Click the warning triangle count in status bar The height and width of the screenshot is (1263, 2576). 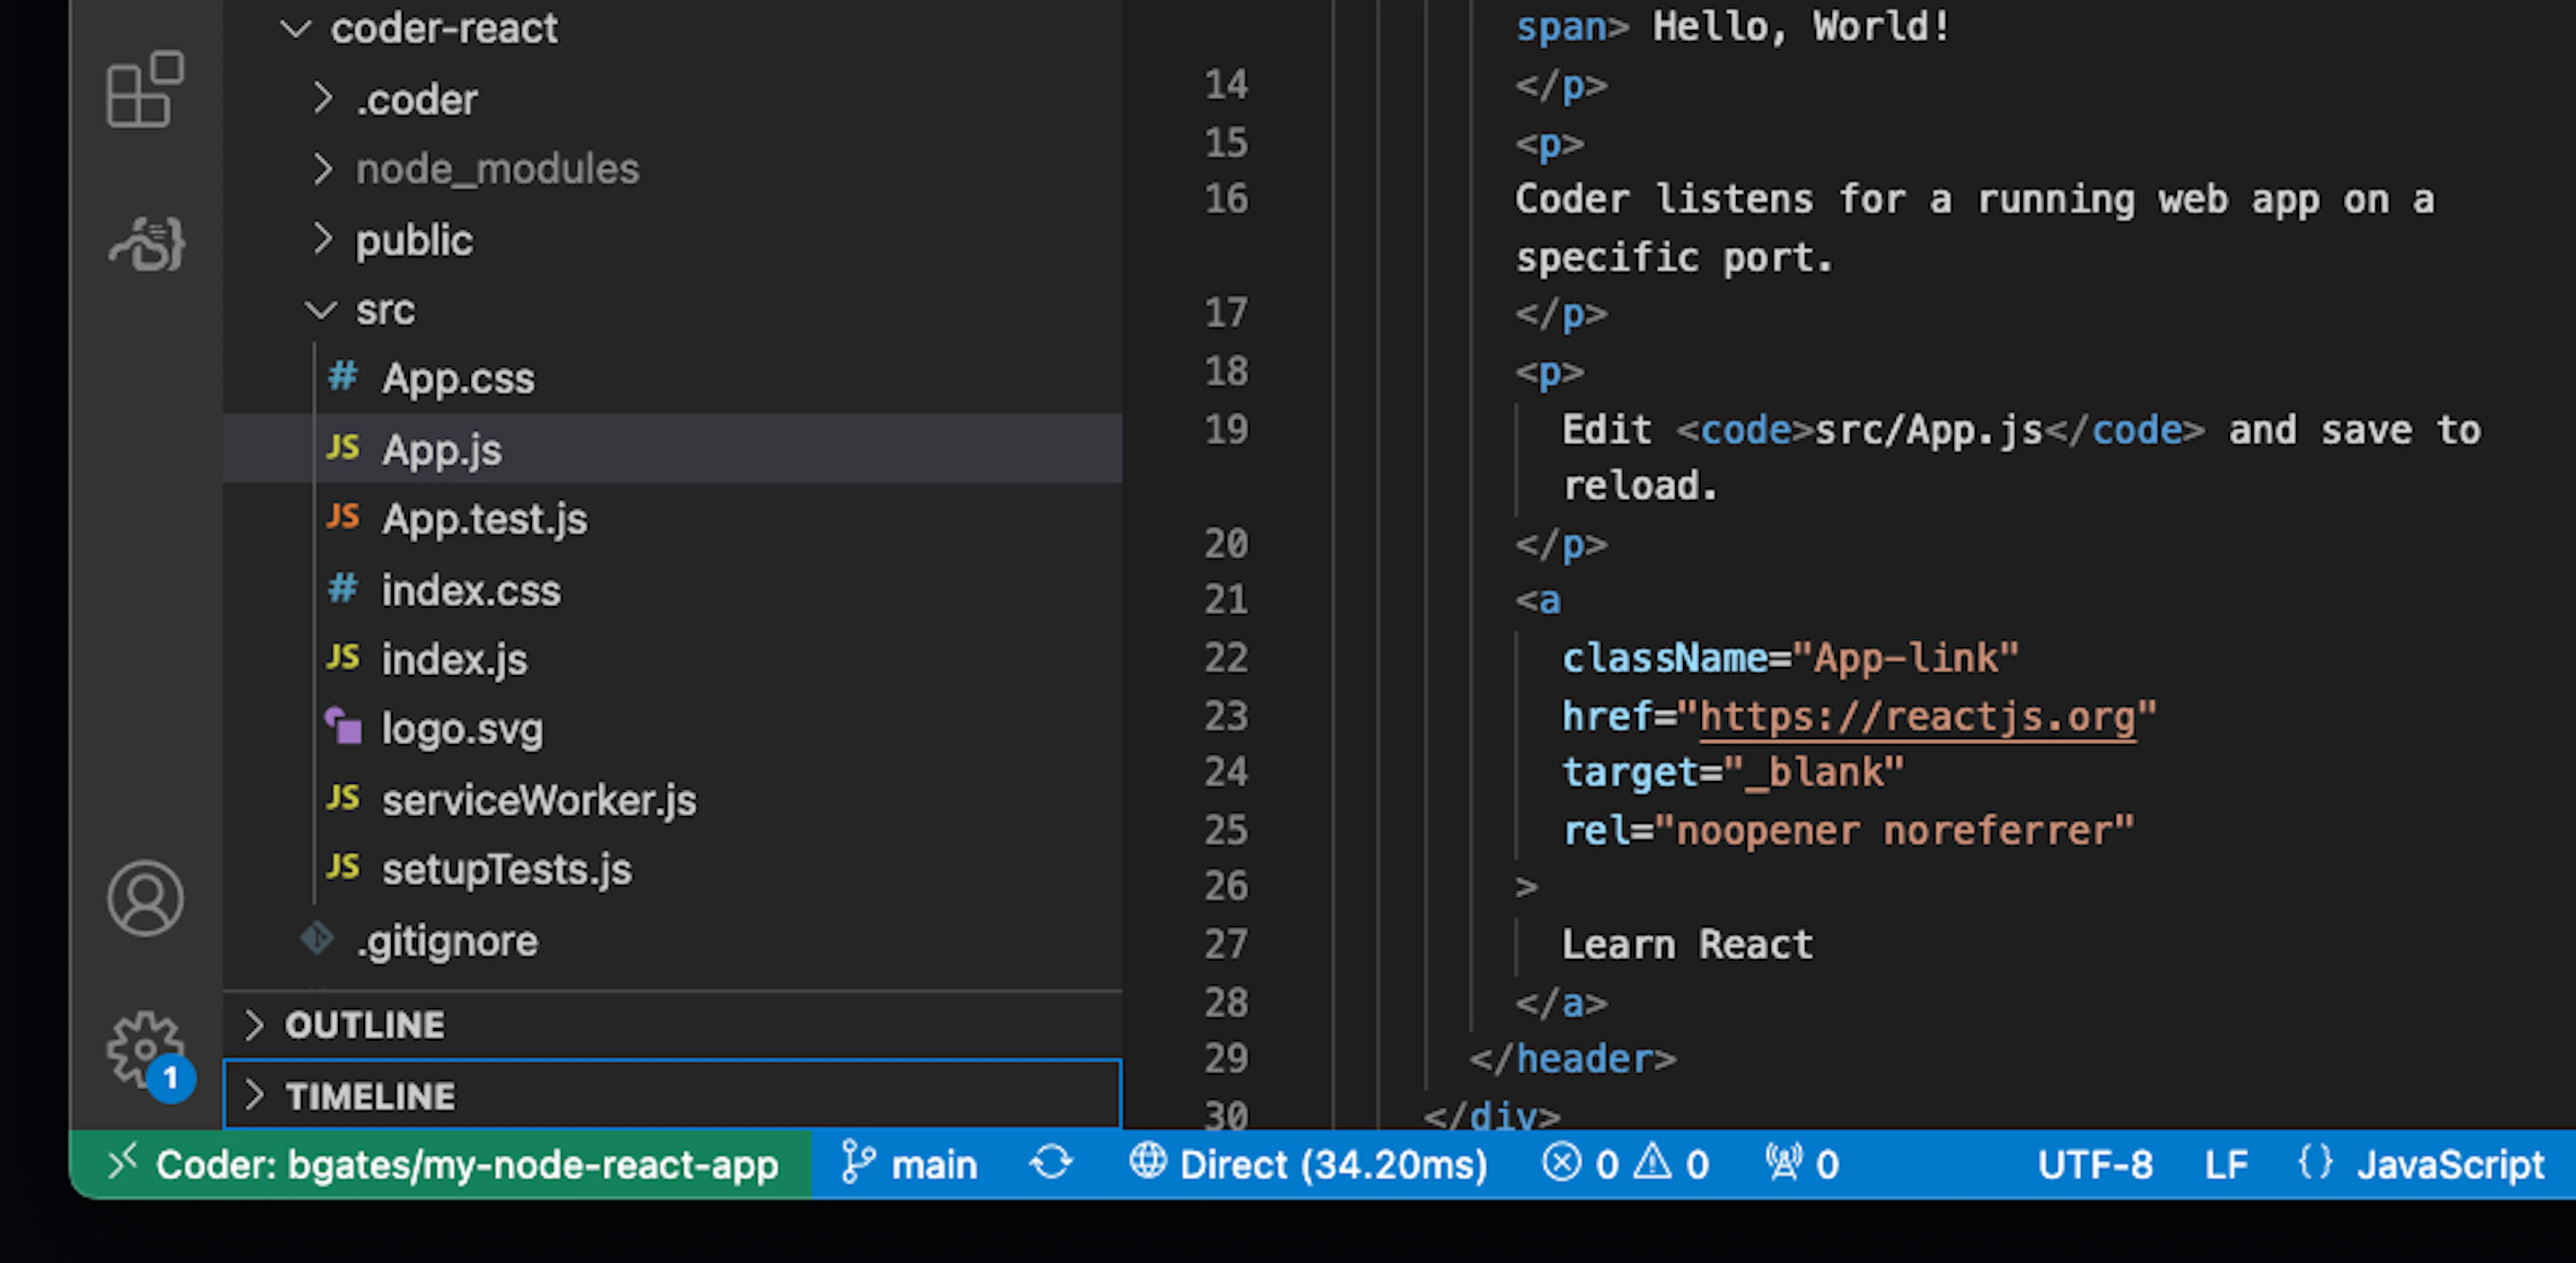(x=1671, y=1163)
